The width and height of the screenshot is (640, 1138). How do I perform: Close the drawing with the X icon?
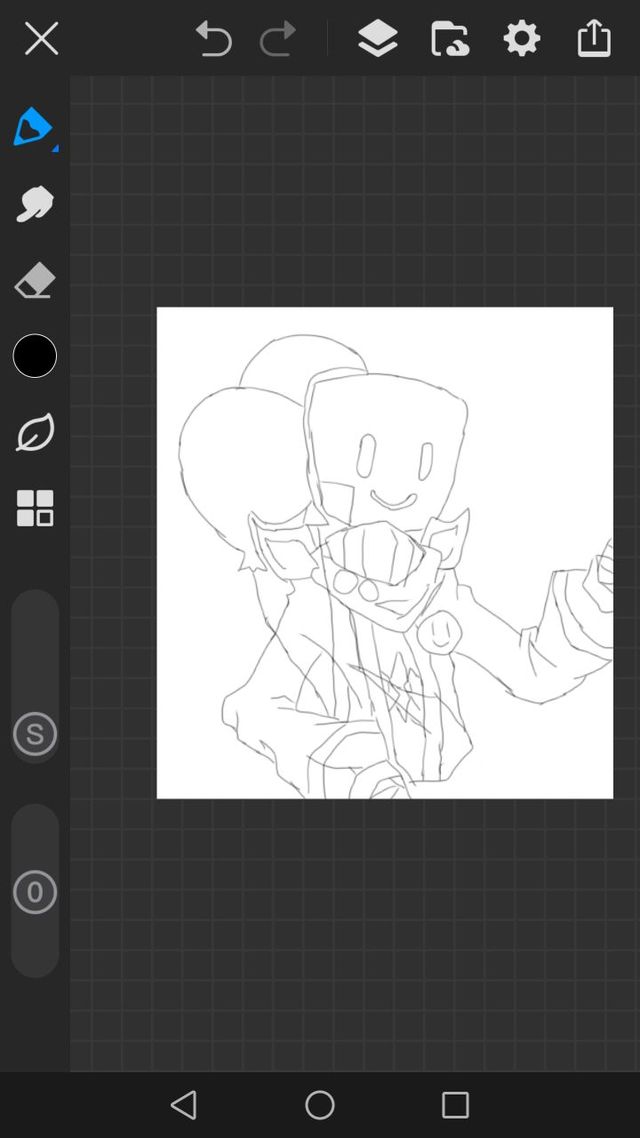point(41,39)
